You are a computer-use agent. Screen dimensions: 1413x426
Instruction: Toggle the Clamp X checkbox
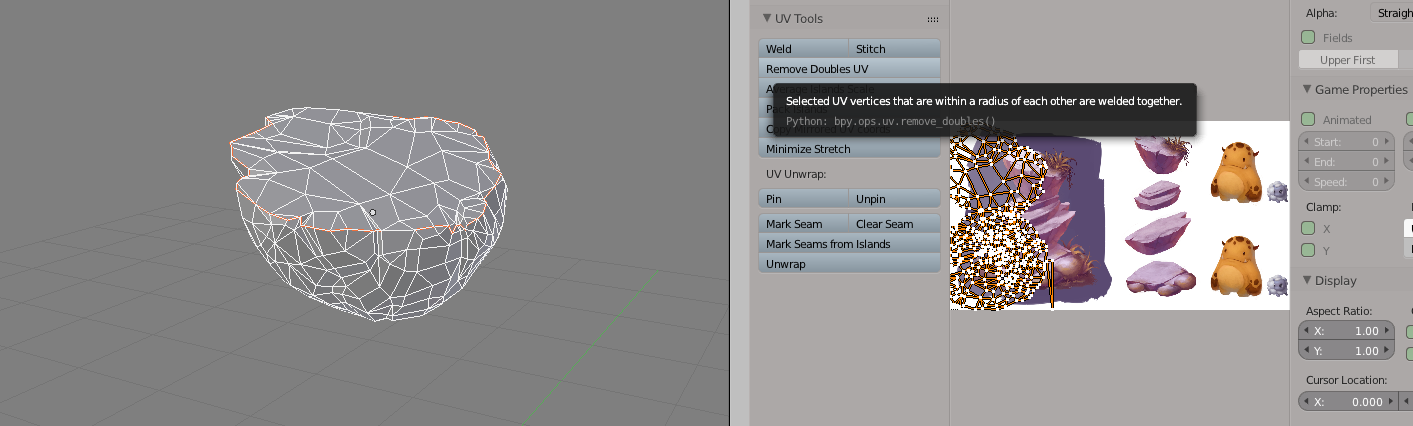click(1308, 229)
